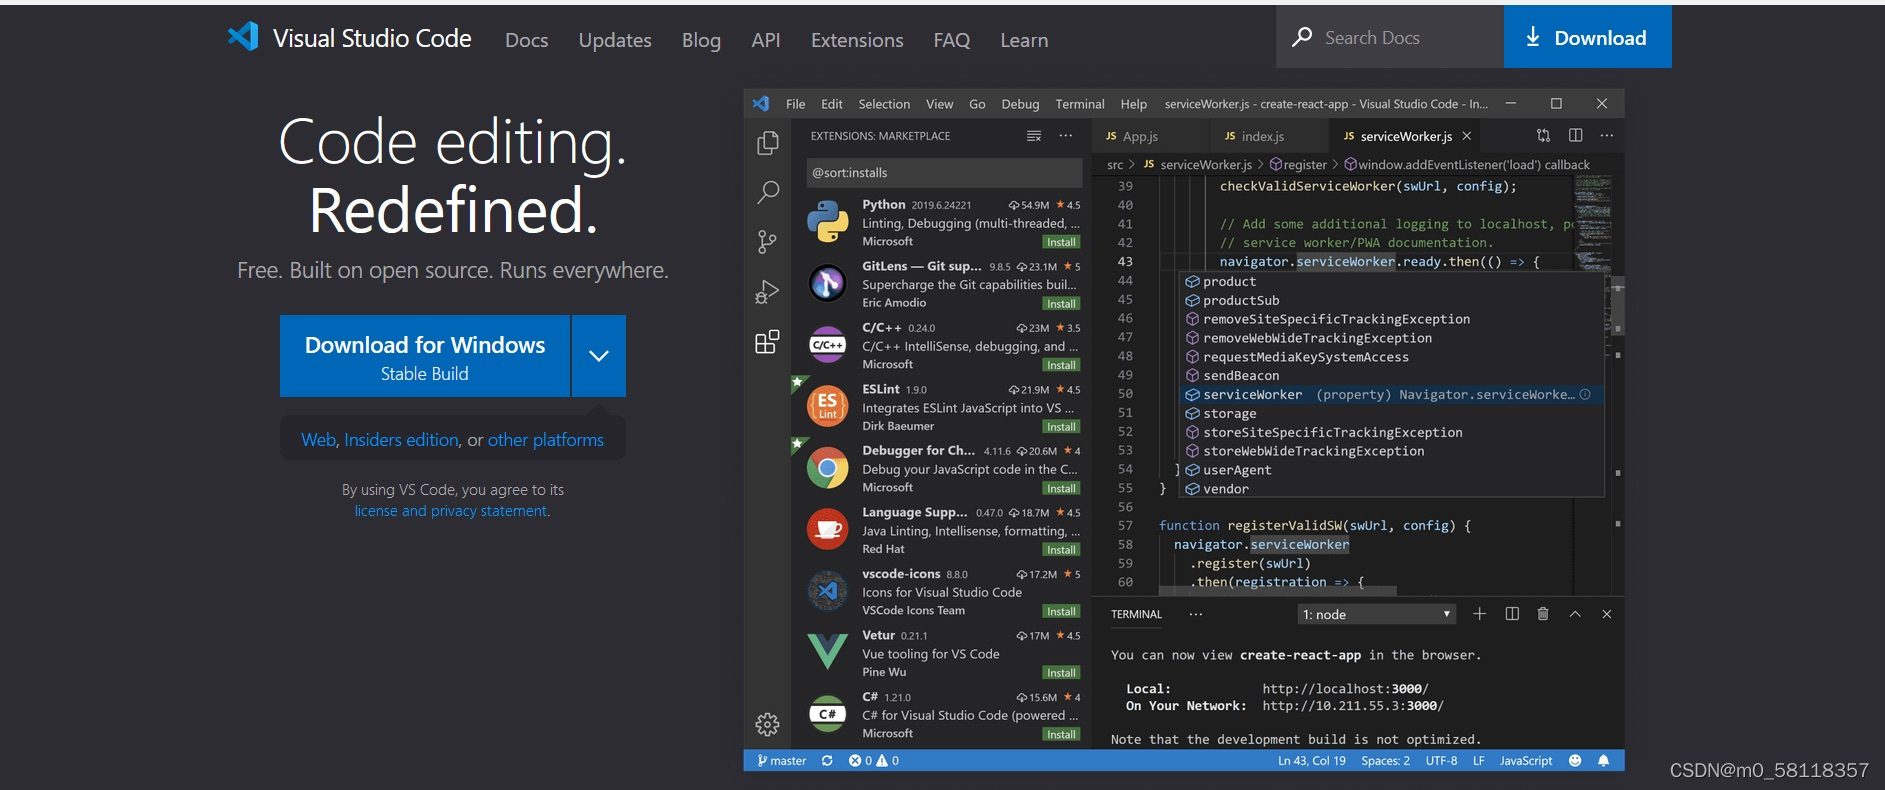This screenshot has height=790, width=1885.
Task: Expand the 'src' breadcrumb segment
Action: (1115, 165)
